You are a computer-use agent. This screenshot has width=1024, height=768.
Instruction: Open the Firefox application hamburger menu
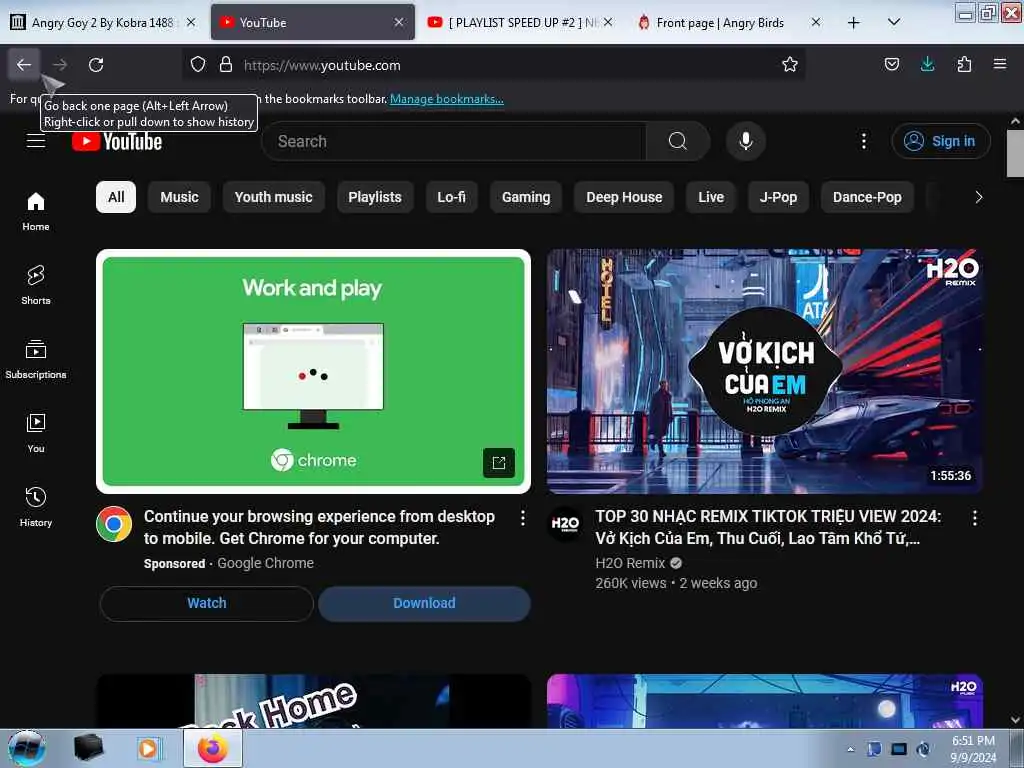point(1000,65)
